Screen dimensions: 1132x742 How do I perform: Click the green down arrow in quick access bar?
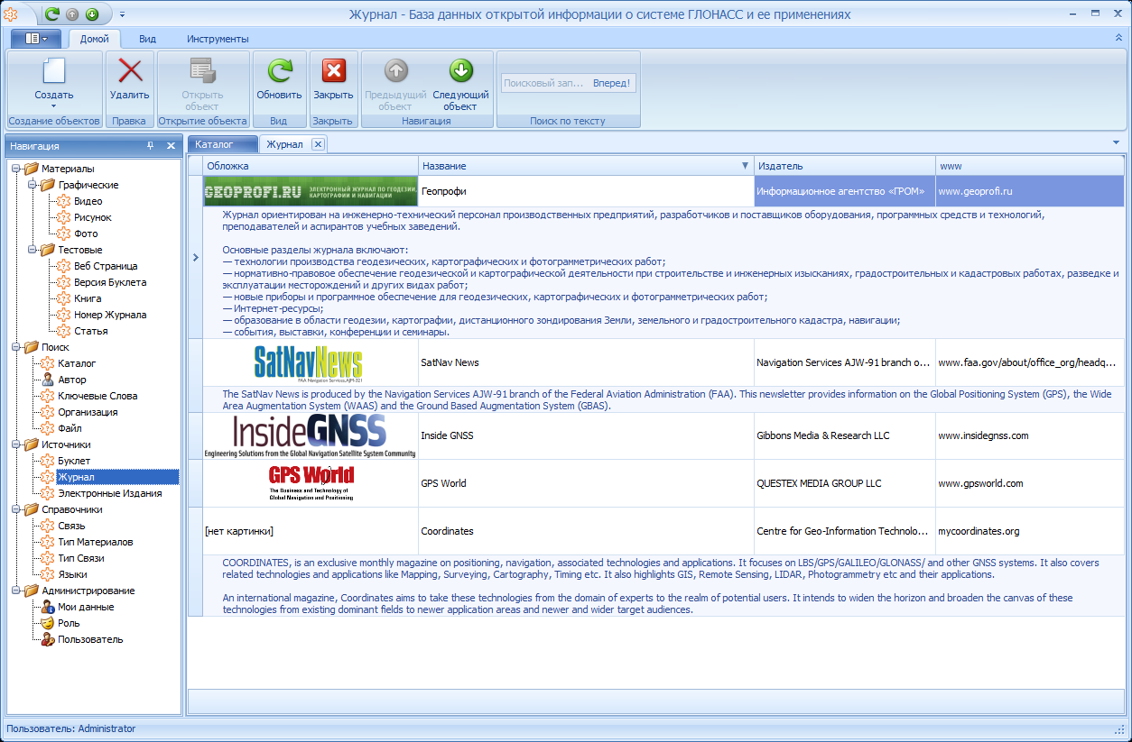[92, 14]
